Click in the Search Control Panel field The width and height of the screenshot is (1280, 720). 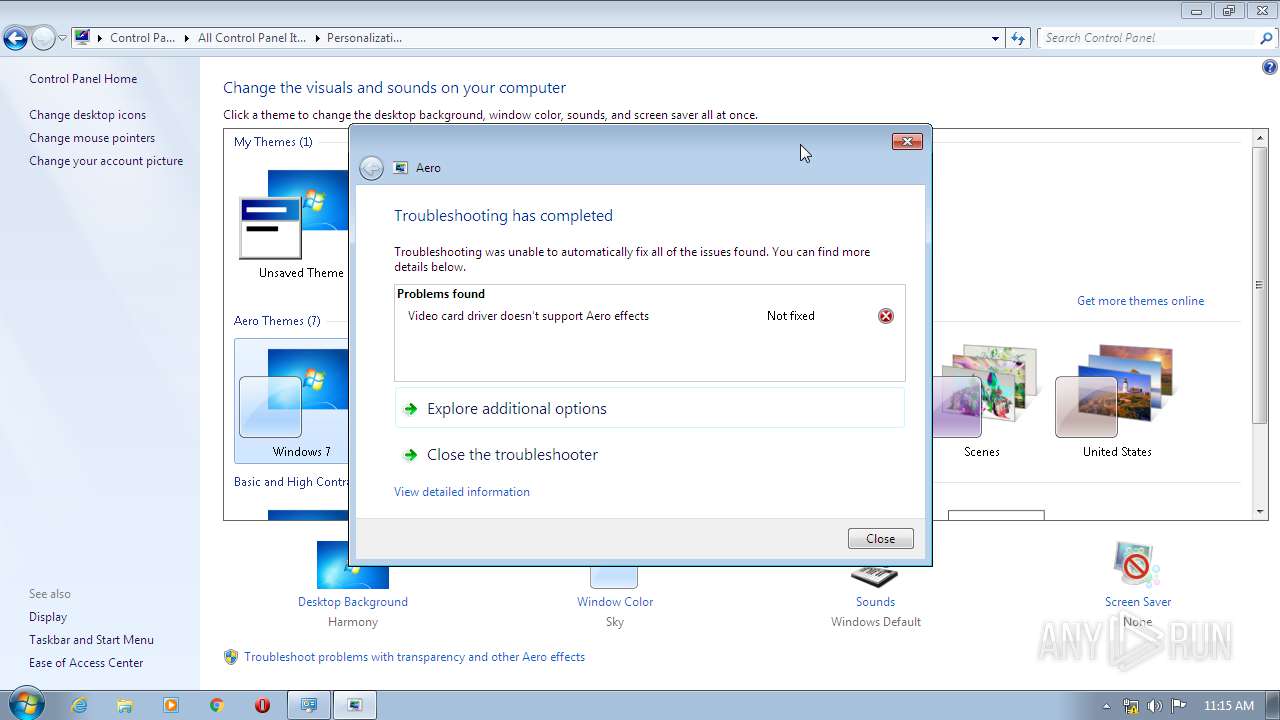1148,38
